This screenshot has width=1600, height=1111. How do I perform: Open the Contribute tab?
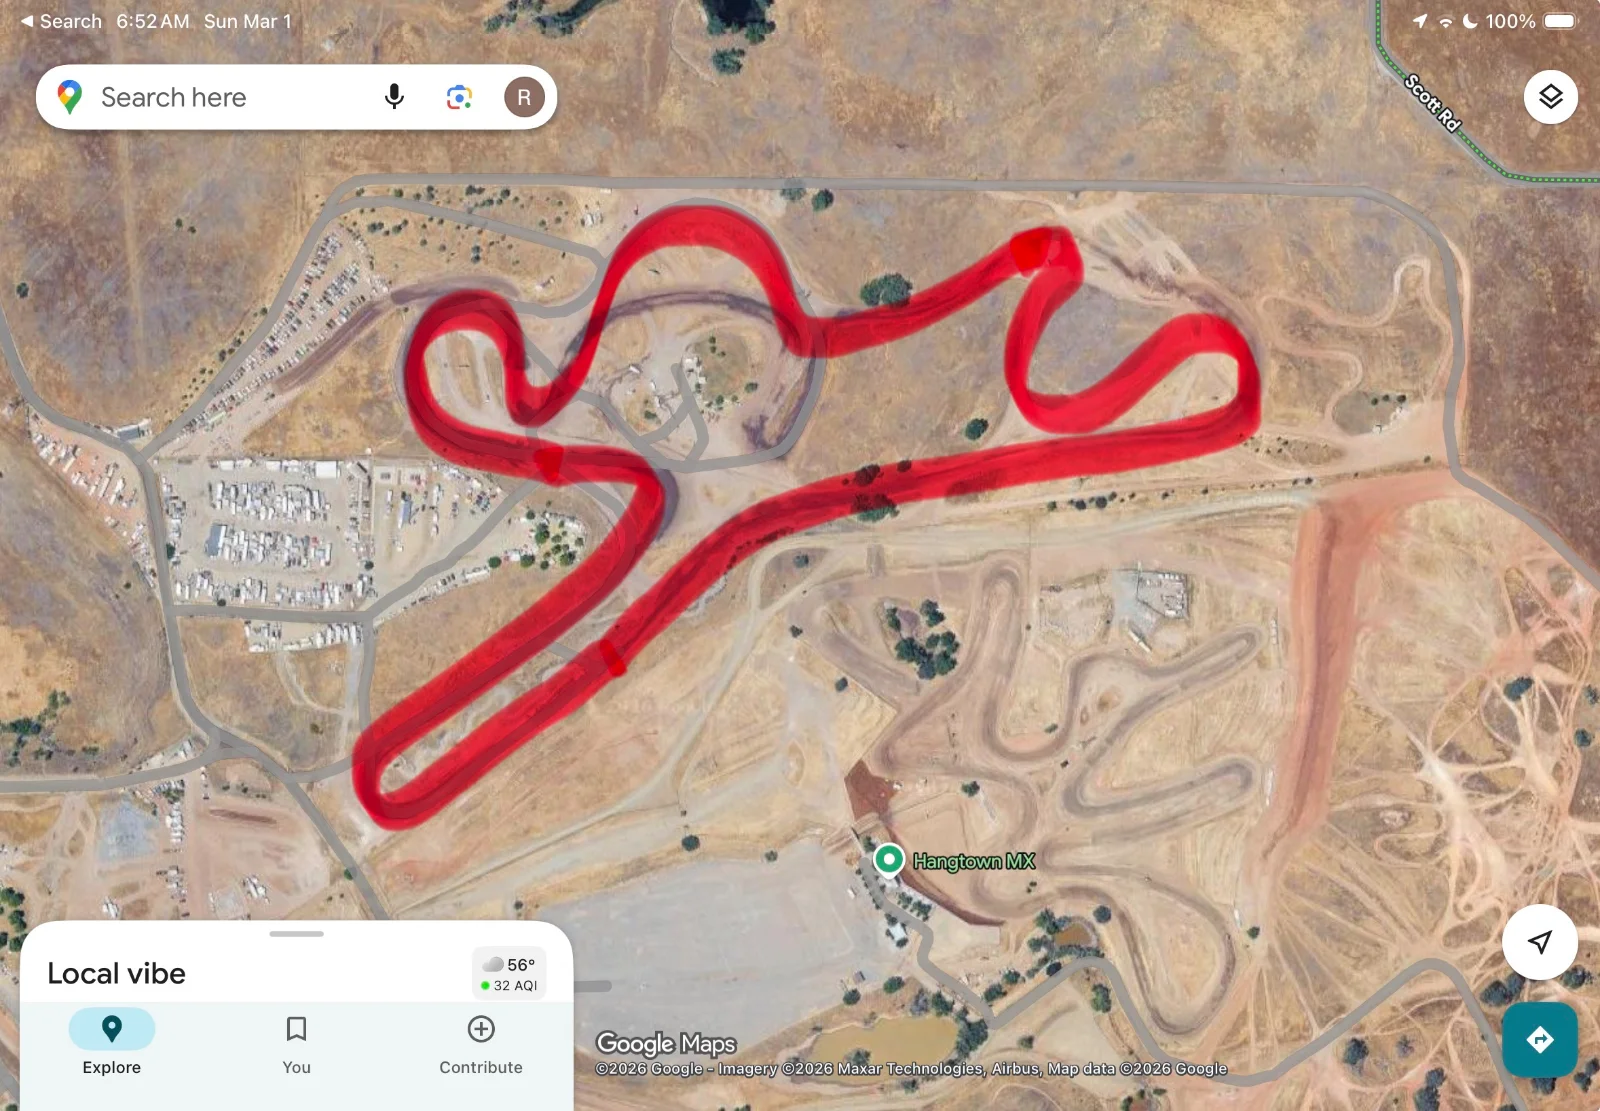(481, 1042)
